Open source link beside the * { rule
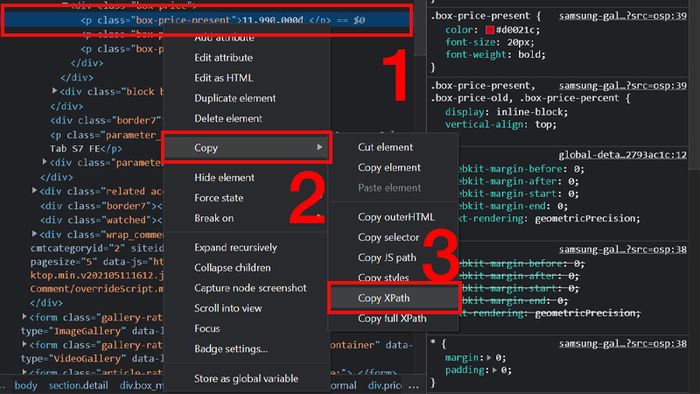Image resolution: width=700 pixels, height=394 pixels. click(x=623, y=343)
